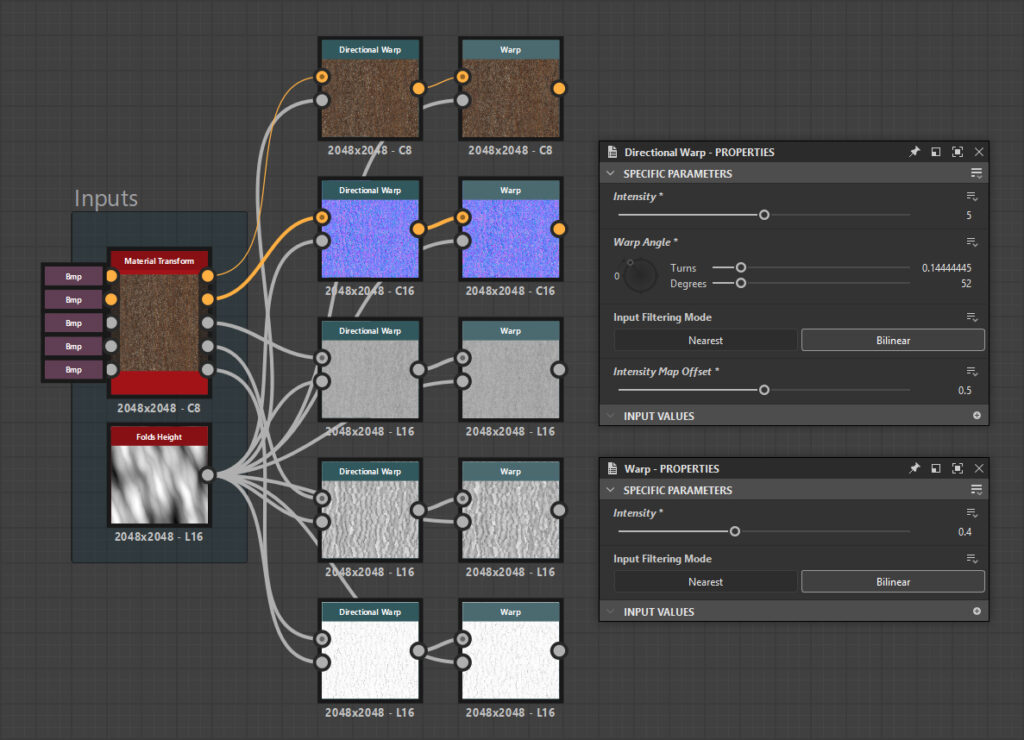Click float icon on Directional Warp properties panel
This screenshot has width=1024, height=740.
(936, 152)
